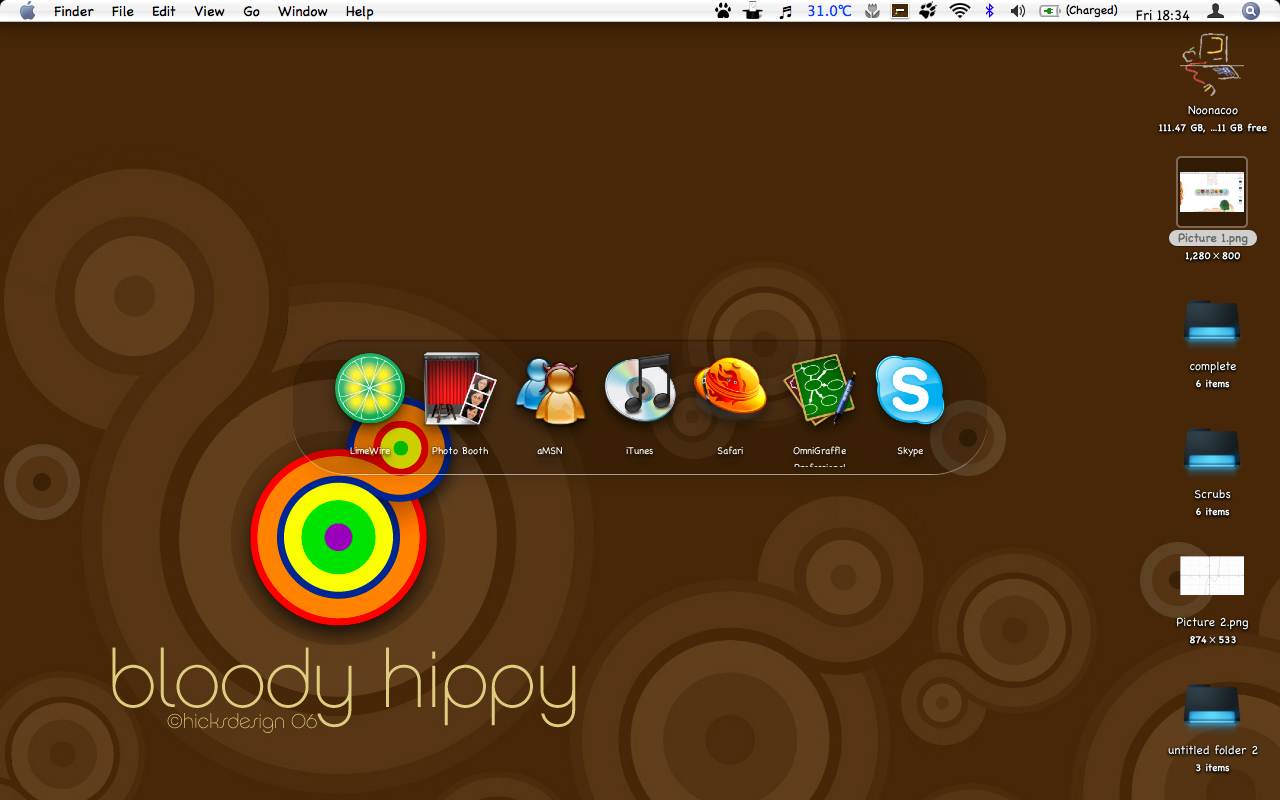Open the Edit menu
Screen dimensions: 1280x800
(x=163, y=11)
